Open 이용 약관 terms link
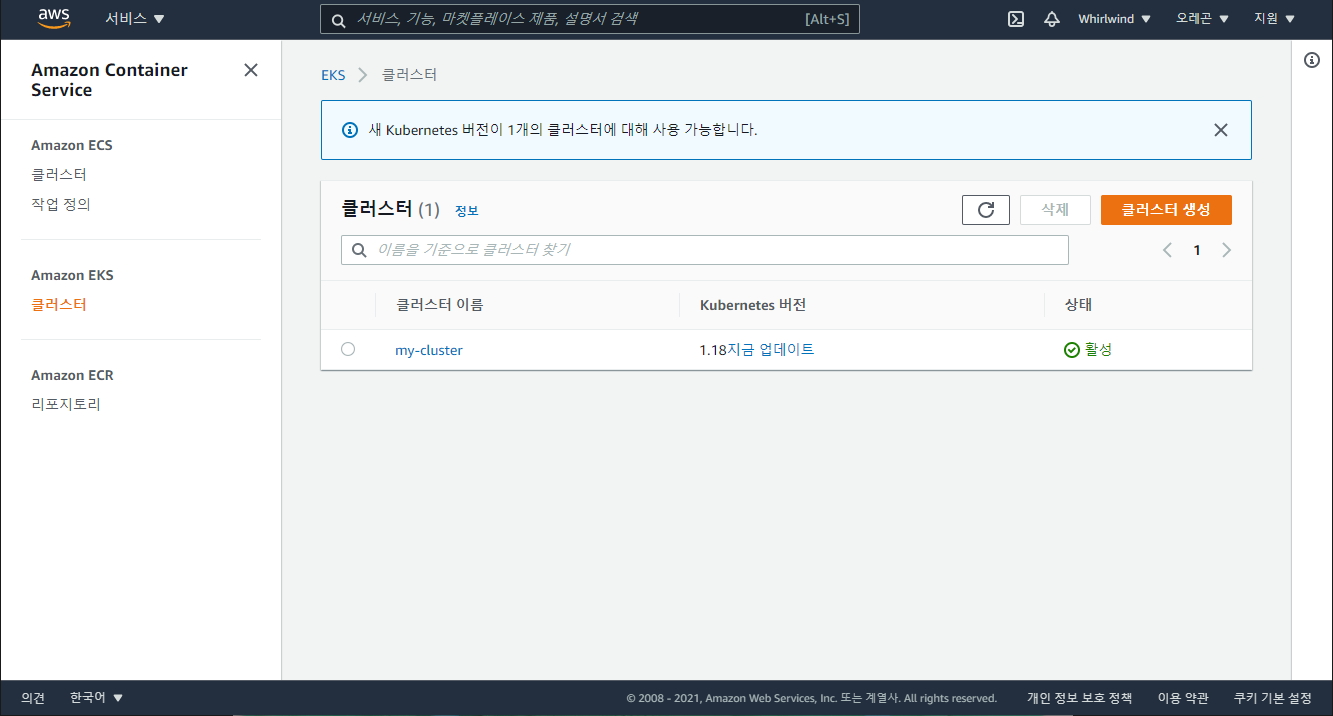This screenshot has width=1333, height=716. coord(1183,698)
